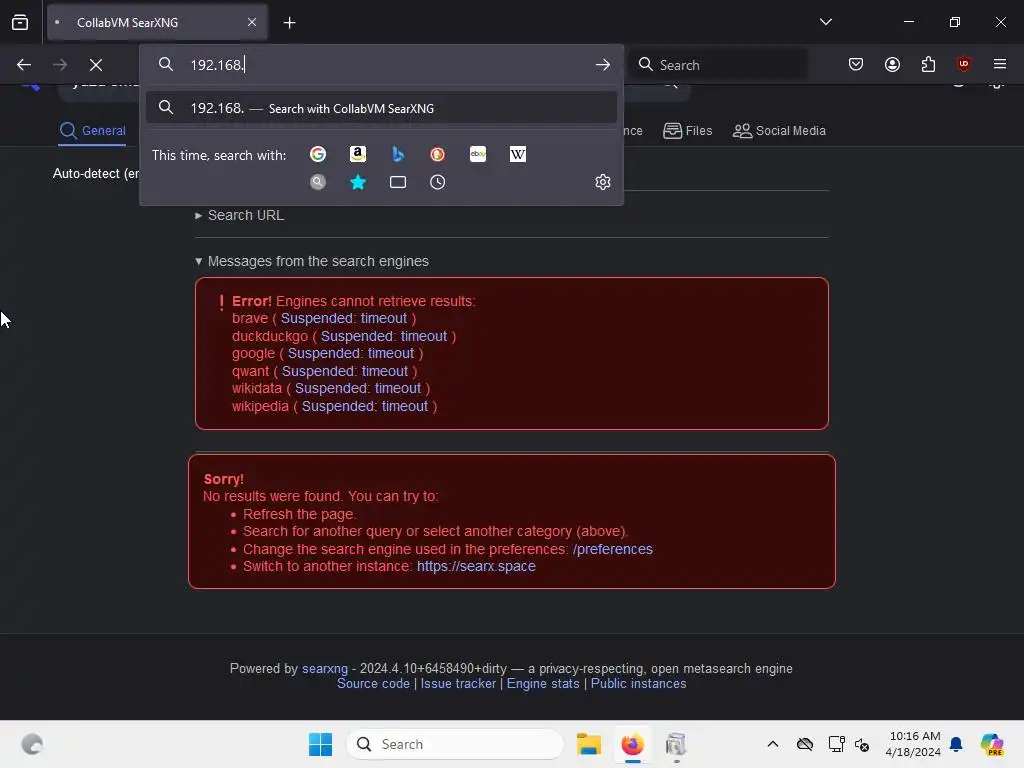Open the brave Suspended: timeout link
Viewport: 1024px width, 768px height.
[344, 319]
